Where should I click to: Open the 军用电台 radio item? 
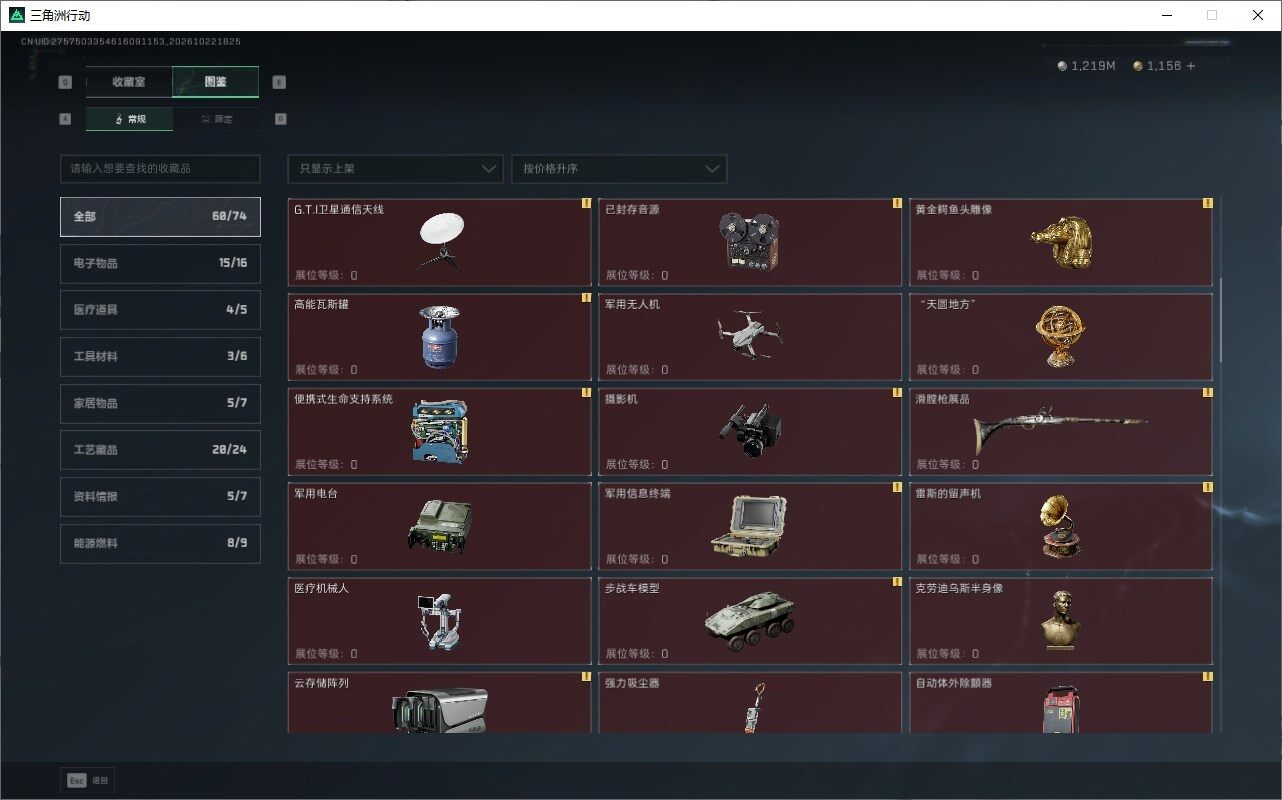(x=439, y=526)
